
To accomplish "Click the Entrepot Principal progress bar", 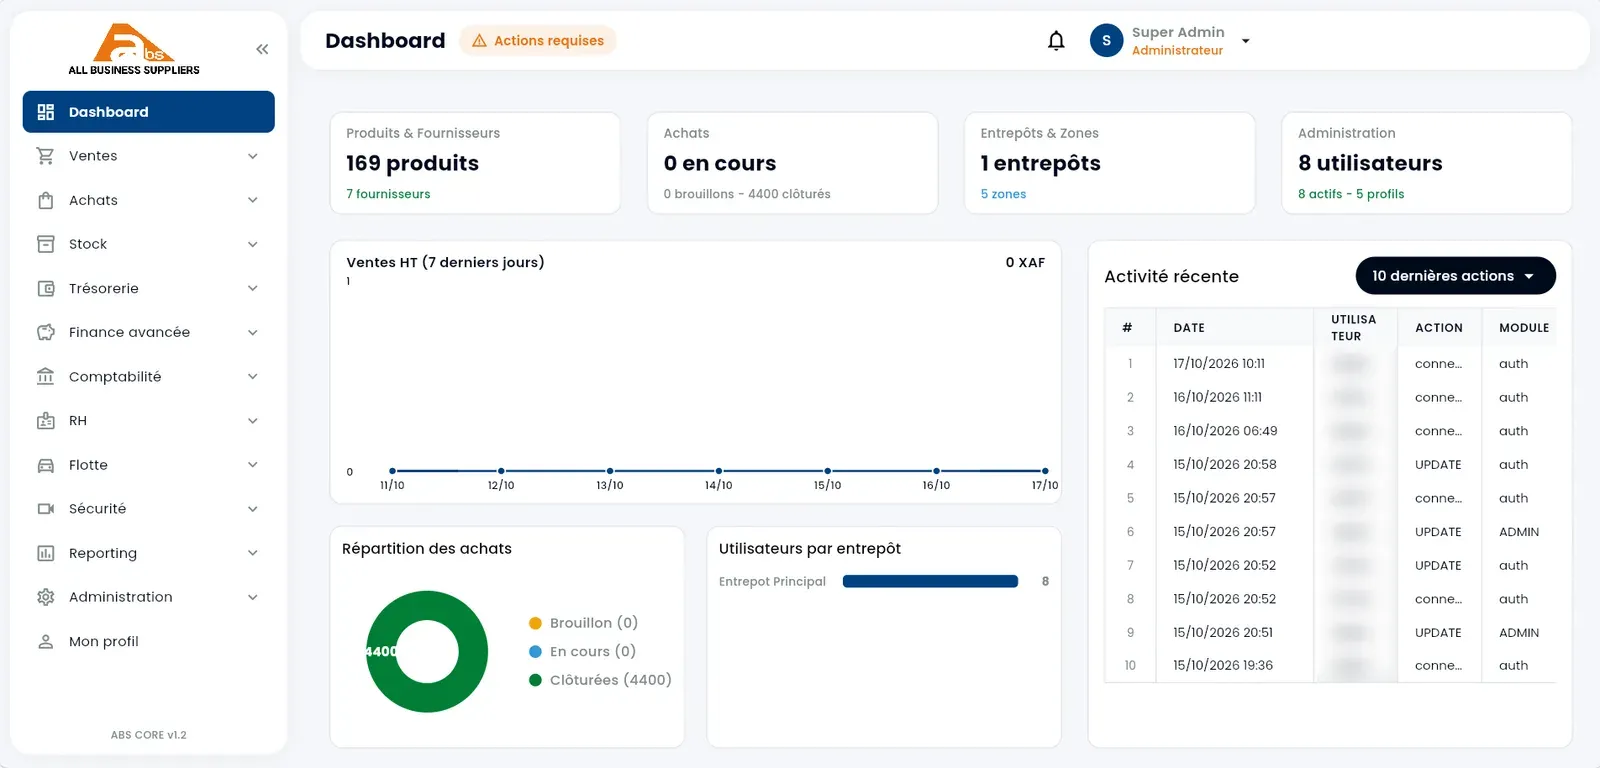I will pyautogui.click(x=930, y=582).
